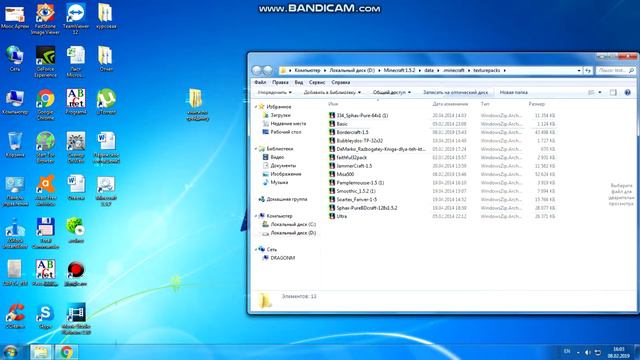
Task: Open the Вид menu
Action: coord(299,82)
